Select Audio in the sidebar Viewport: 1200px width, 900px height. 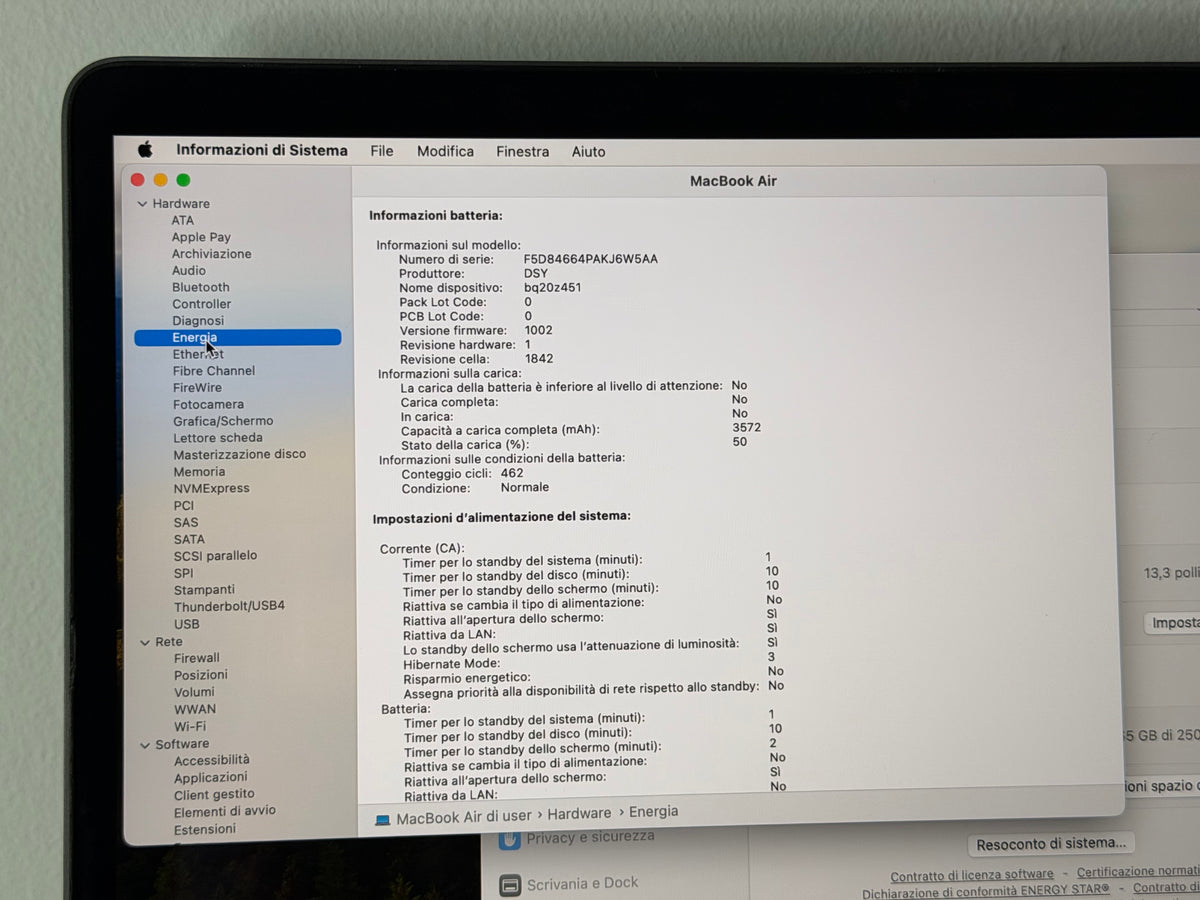pos(189,270)
